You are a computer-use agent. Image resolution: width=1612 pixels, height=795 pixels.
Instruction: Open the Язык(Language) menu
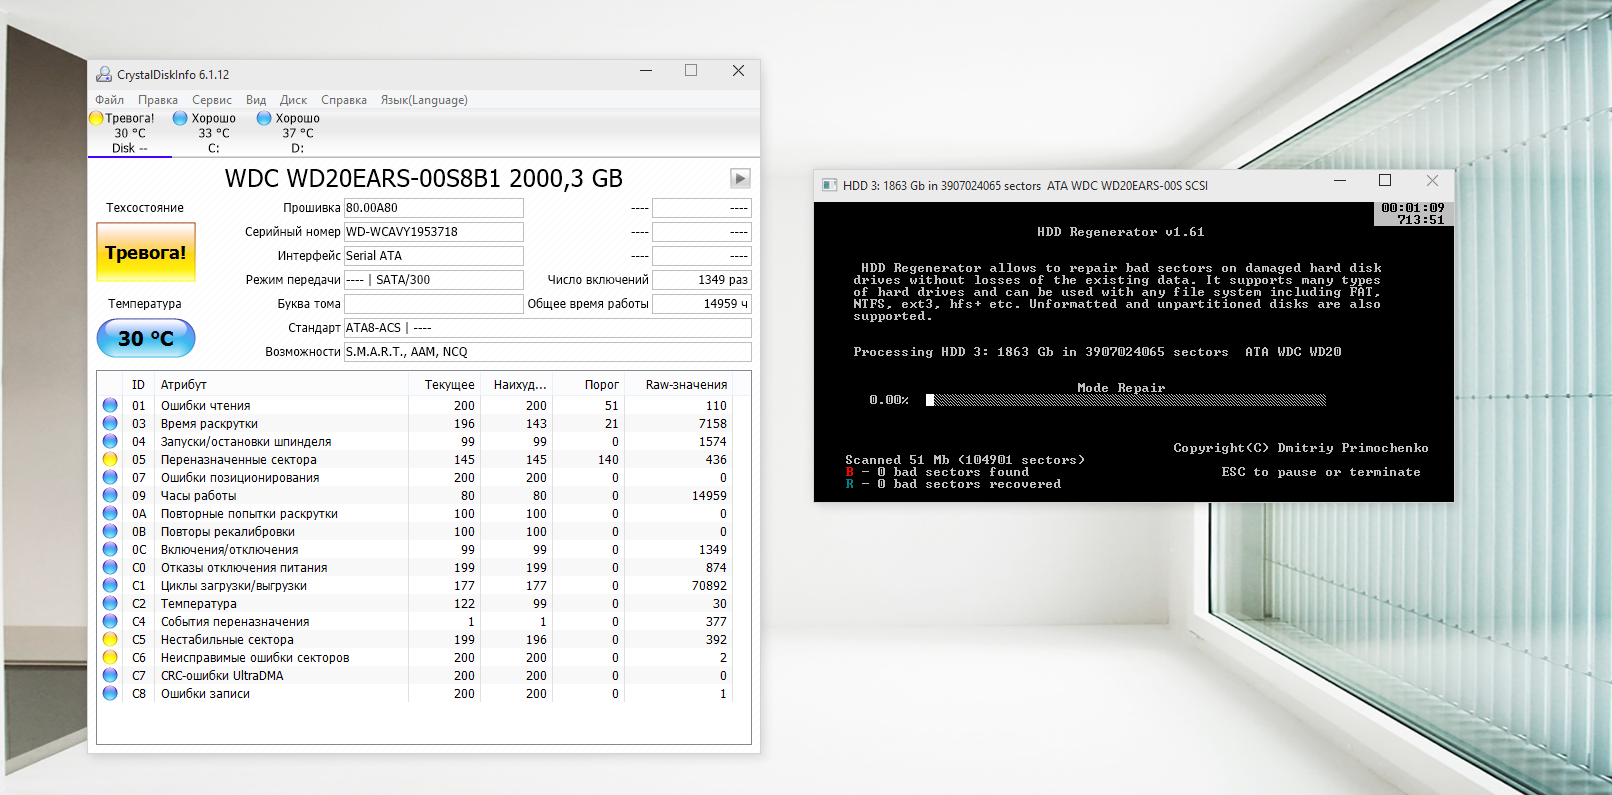(x=424, y=100)
